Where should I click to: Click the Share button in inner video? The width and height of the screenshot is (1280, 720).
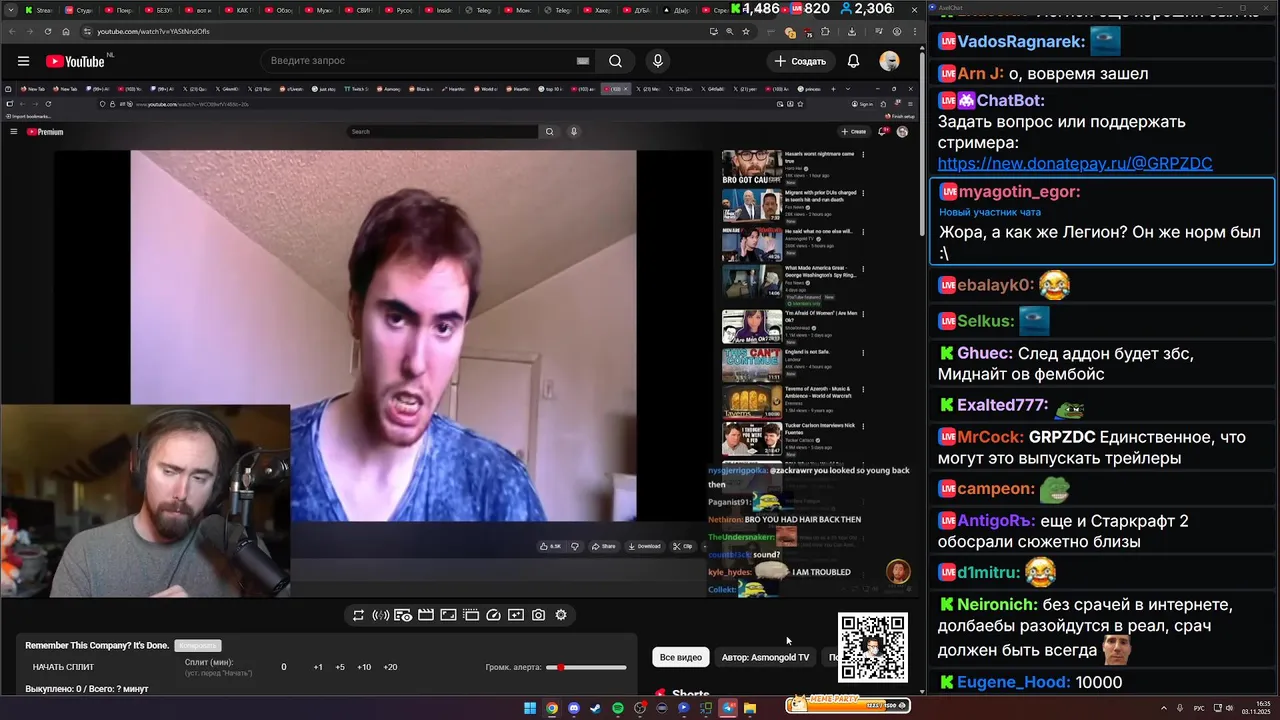coord(603,546)
